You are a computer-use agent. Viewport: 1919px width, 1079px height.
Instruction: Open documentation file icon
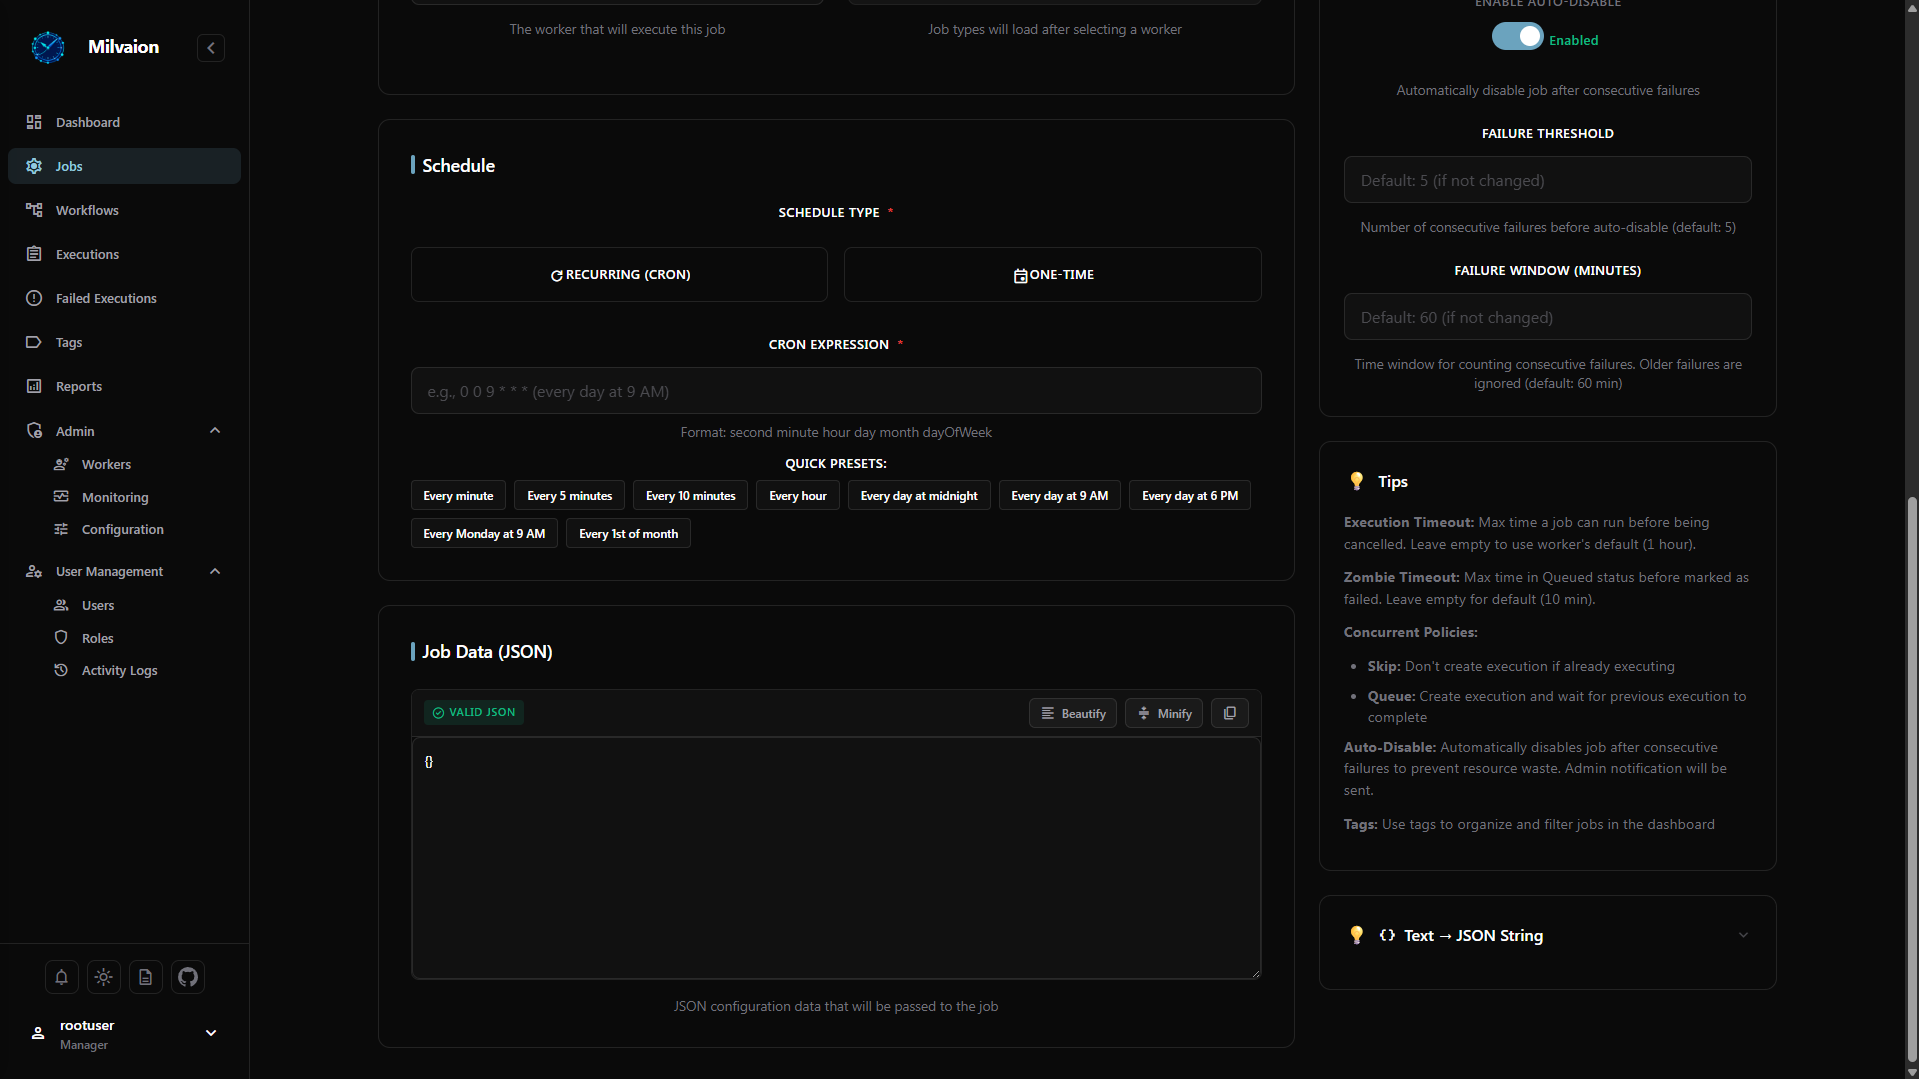click(x=146, y=977)
